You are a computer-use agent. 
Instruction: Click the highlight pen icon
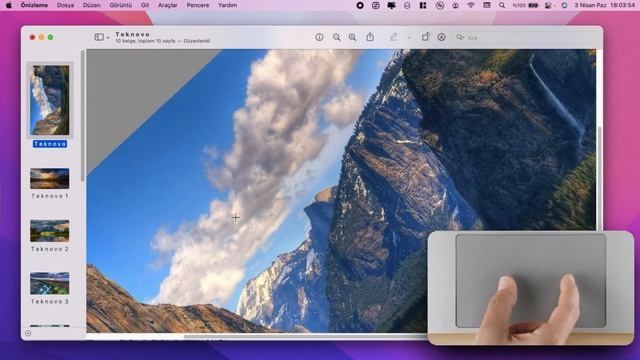pos(393,37)
